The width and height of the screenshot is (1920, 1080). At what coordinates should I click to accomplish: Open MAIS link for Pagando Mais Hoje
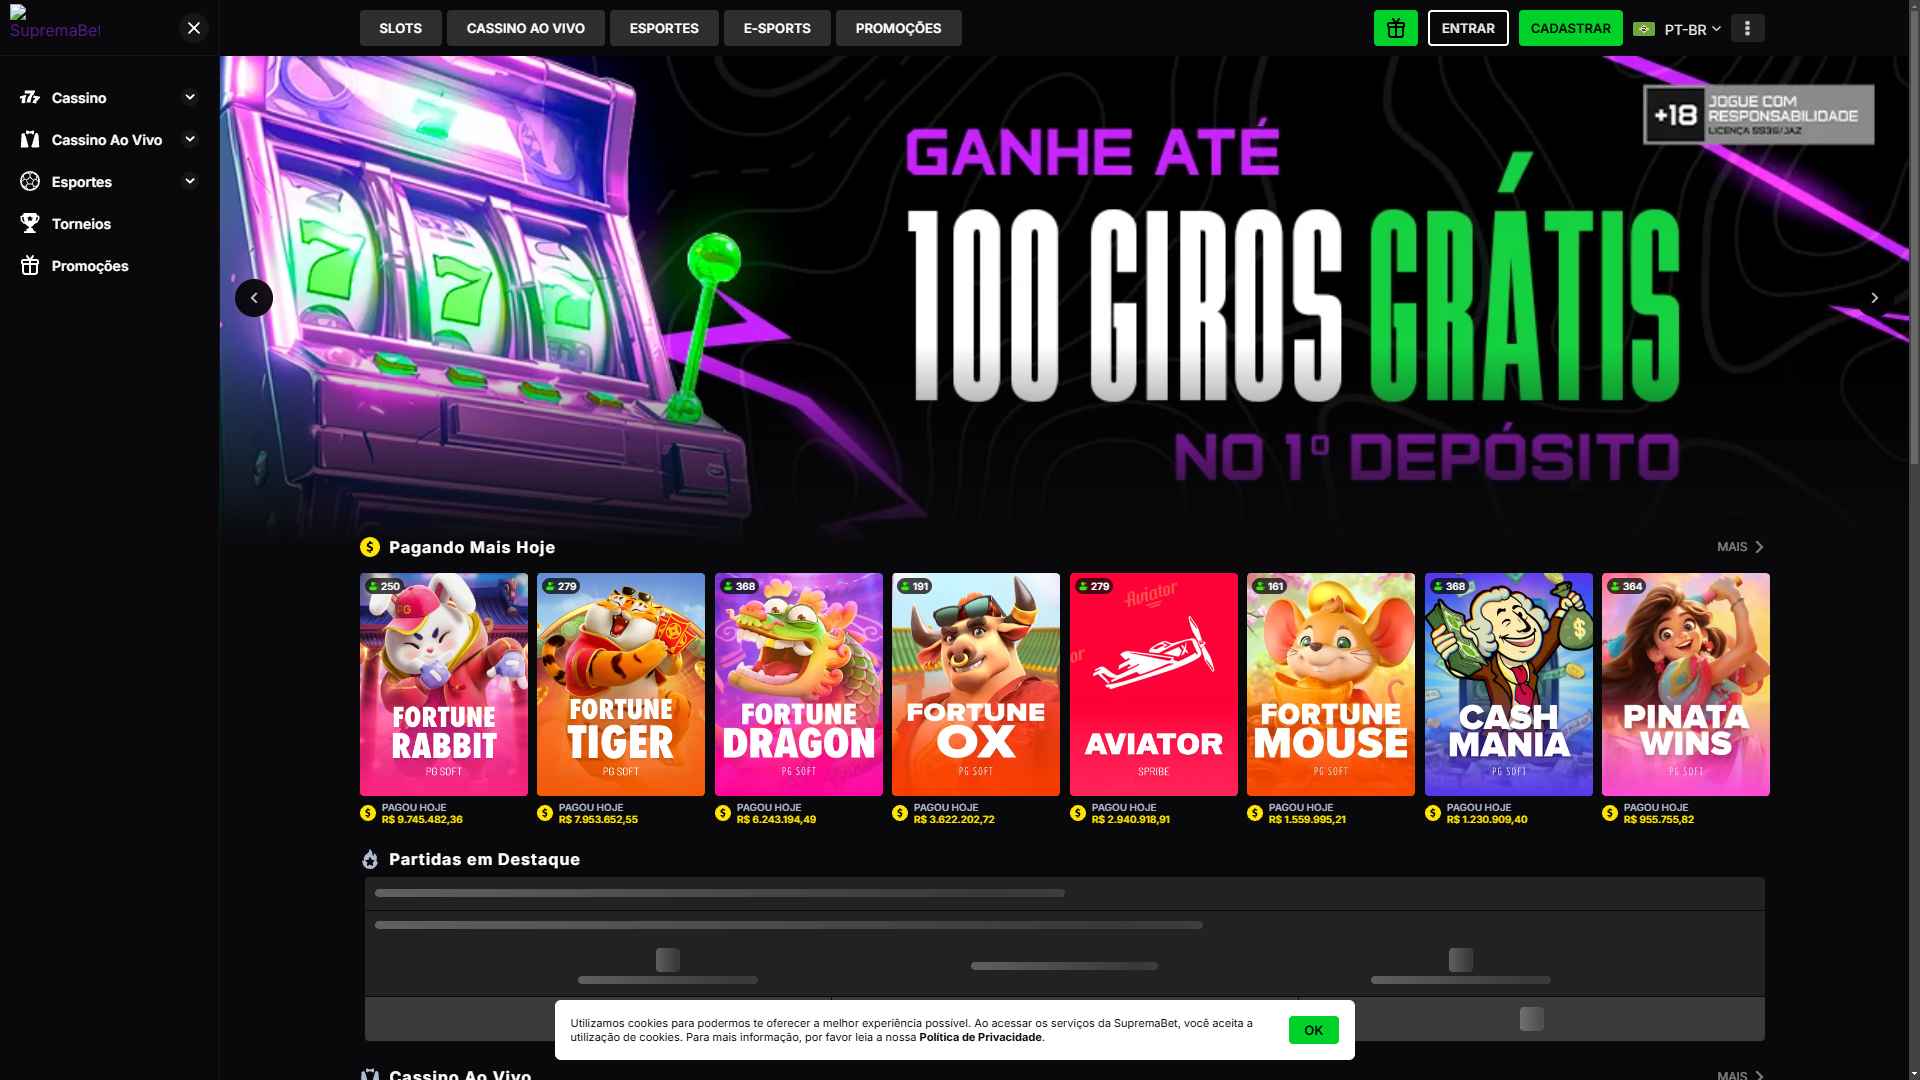pos(1740,547)
